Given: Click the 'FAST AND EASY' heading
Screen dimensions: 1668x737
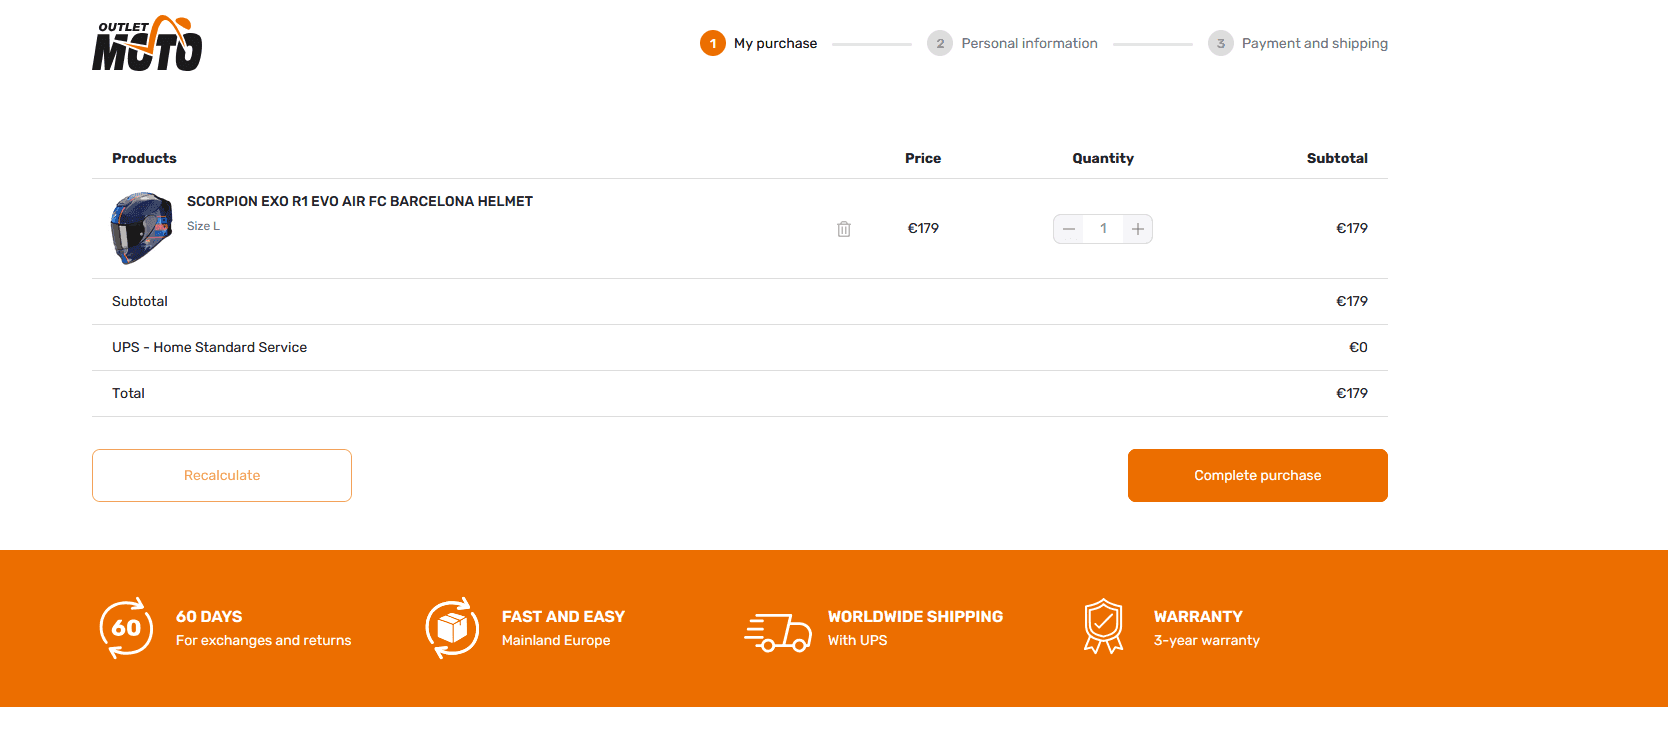Looking at the screenshot, I should click(x=563, y=617).
